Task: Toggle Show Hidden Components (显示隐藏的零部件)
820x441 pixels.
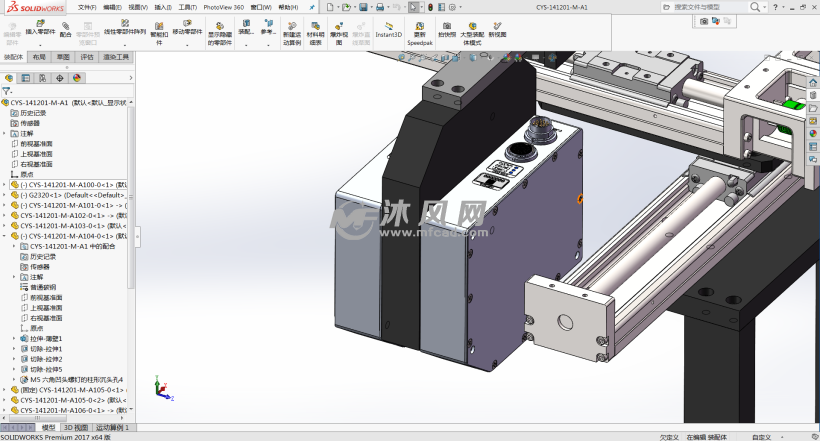Action: (220, 27)
